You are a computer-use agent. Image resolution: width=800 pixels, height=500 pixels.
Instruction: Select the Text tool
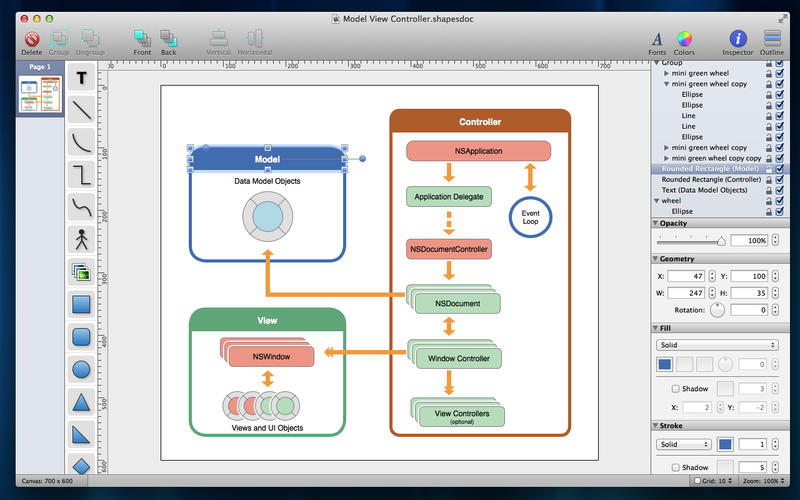(x=82, y=78)
